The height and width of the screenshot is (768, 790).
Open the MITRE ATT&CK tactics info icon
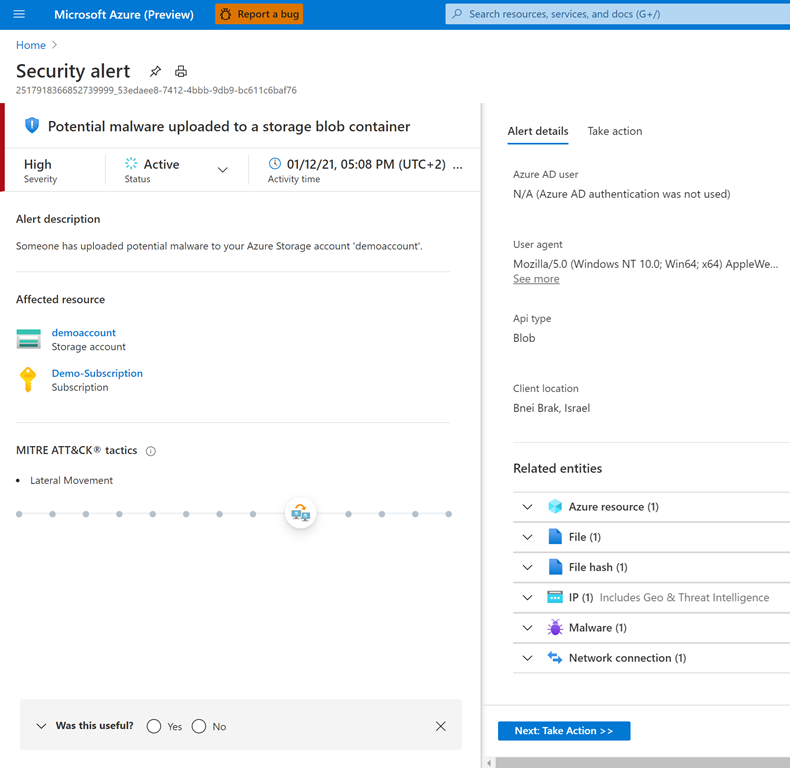click(151, 451)
